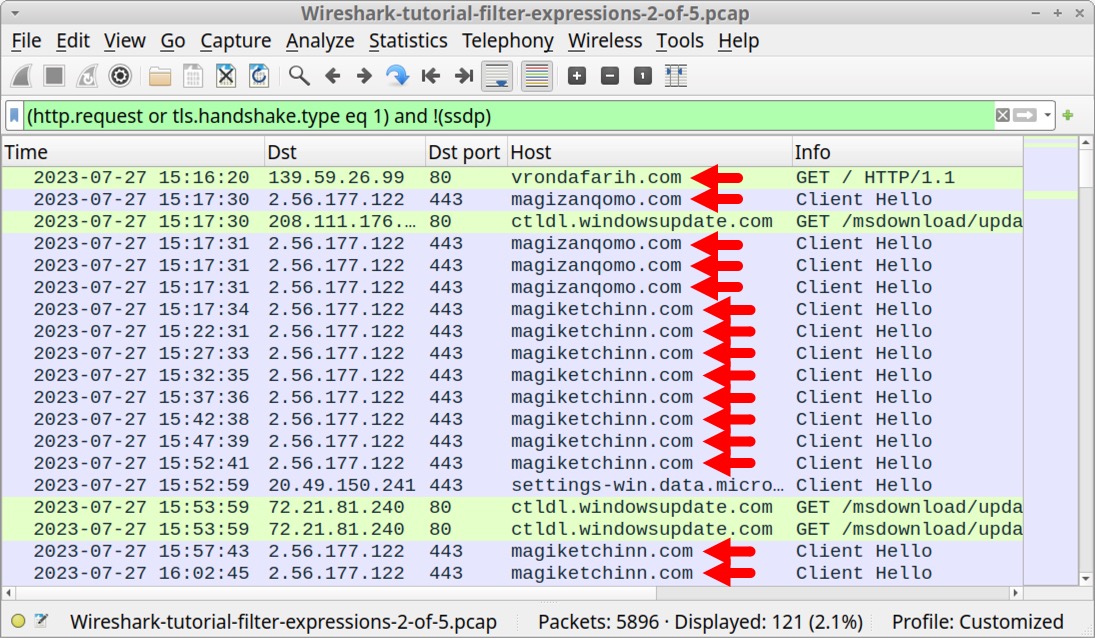
Task: Sort packets by the Host column header
Action: [x=649, y=152]
